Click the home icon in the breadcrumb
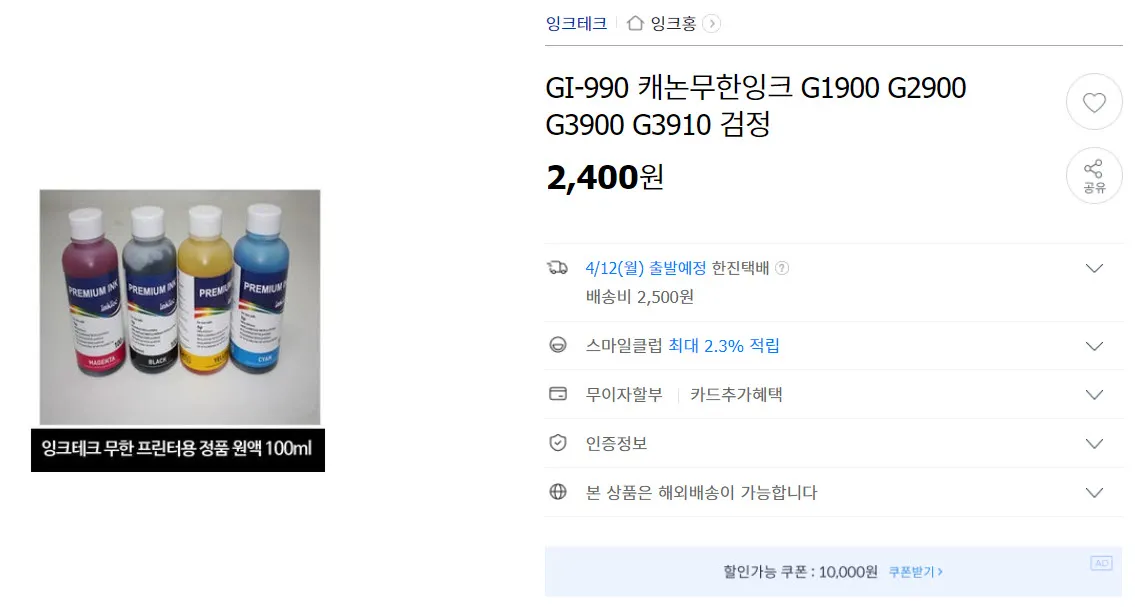Viewport: 1135px width, 607px height. click(x=634, y=22)
